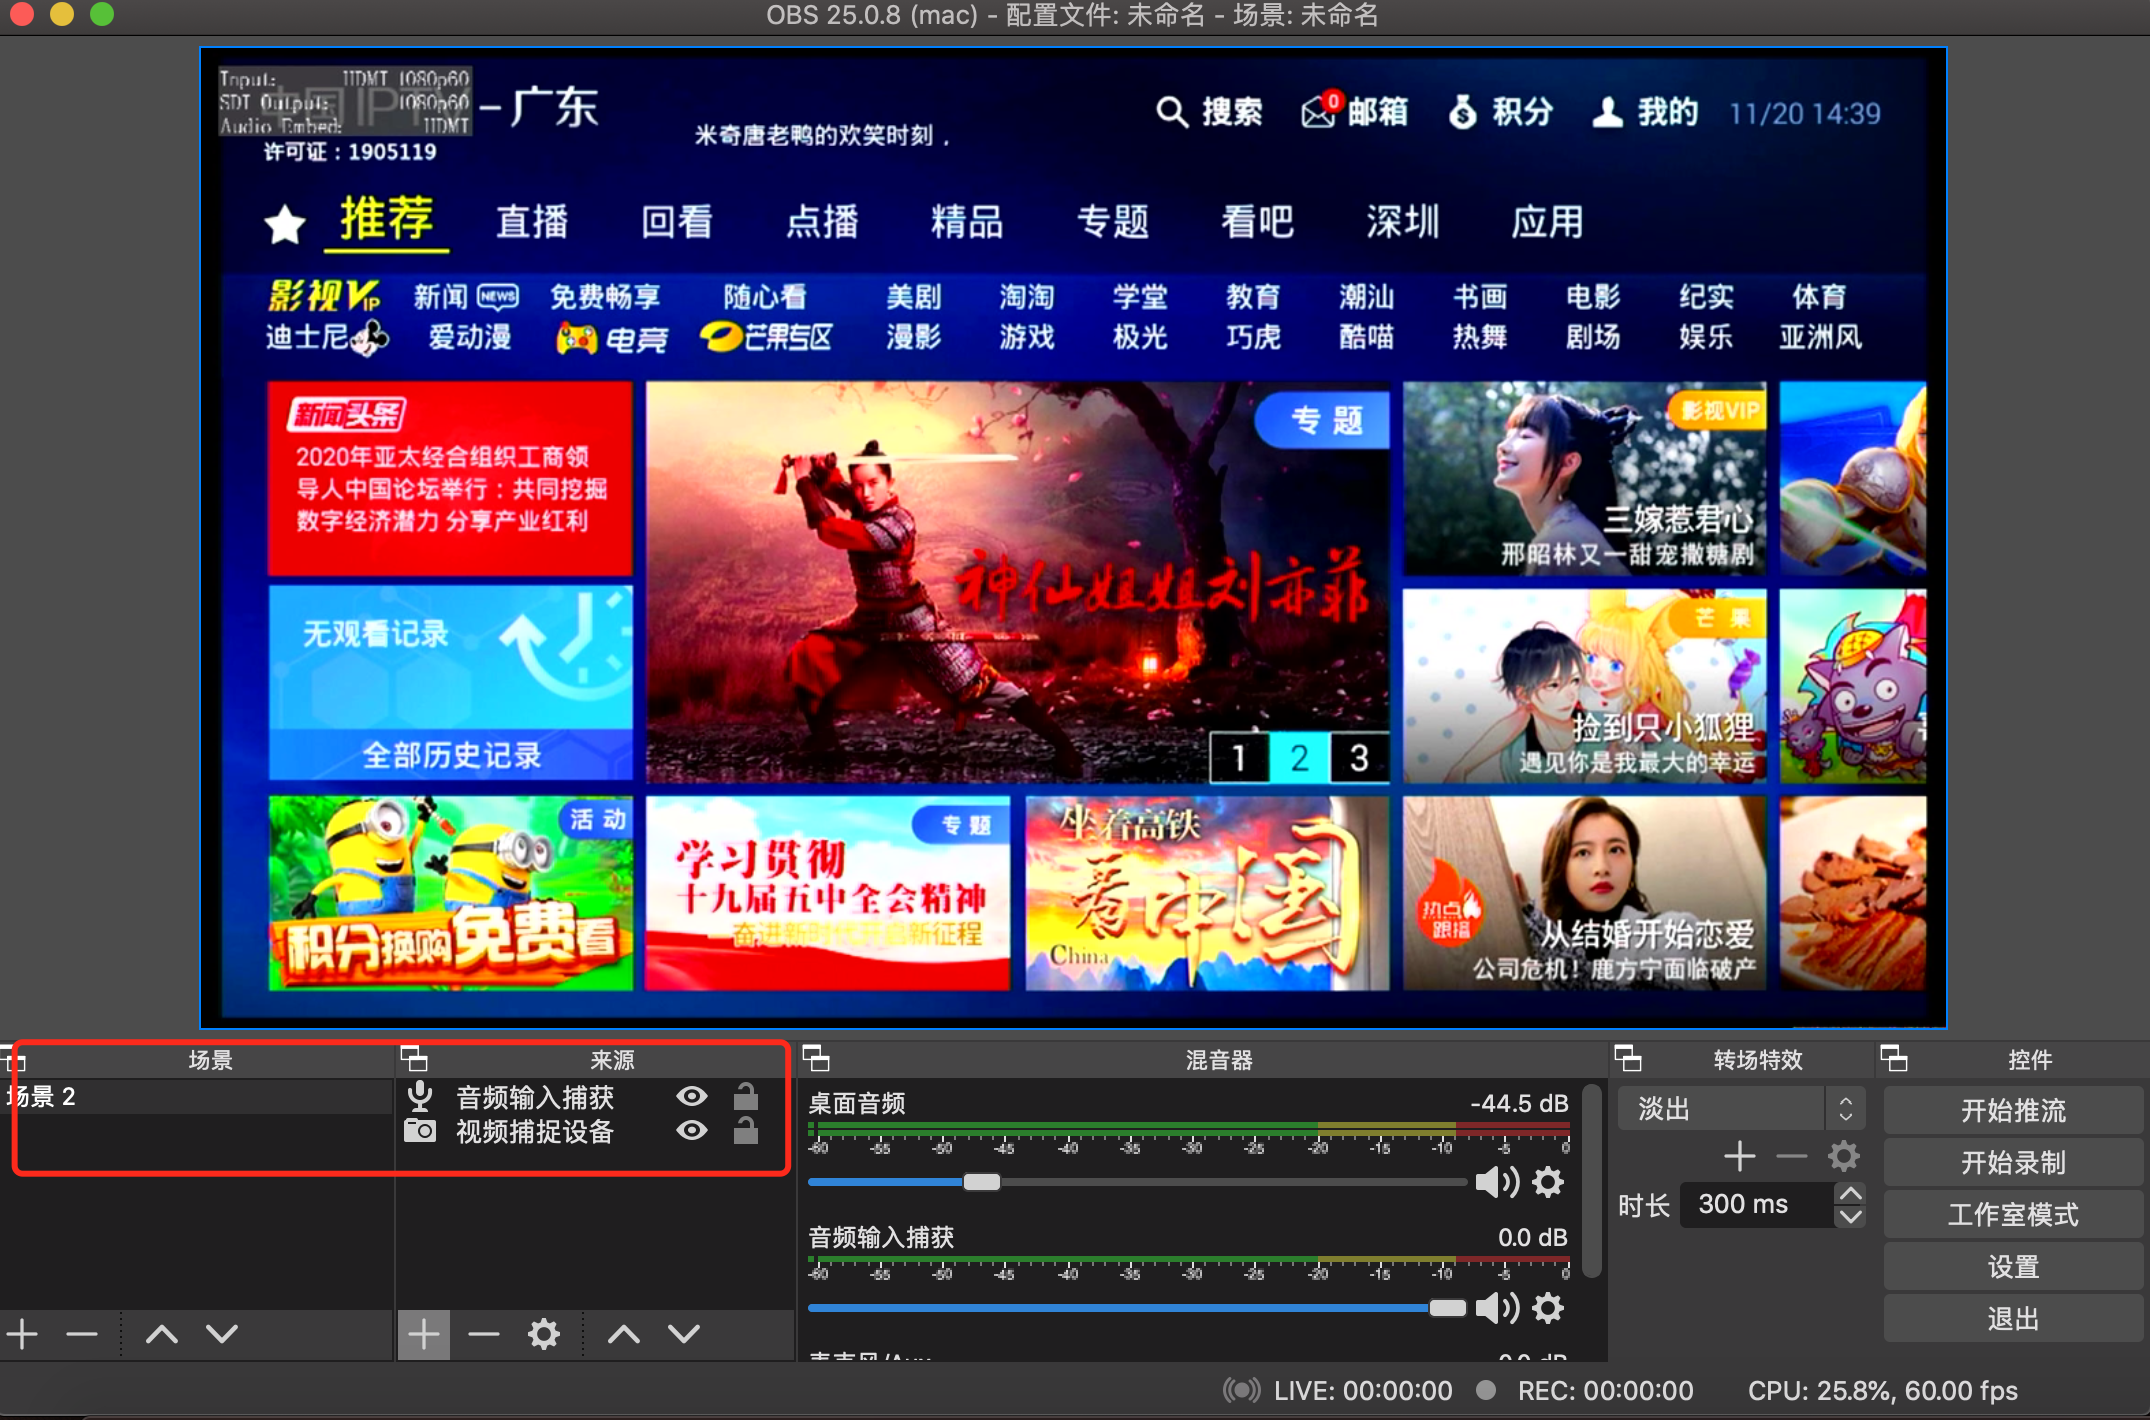Click 积分 points link in preview

tap(1500, 112)
